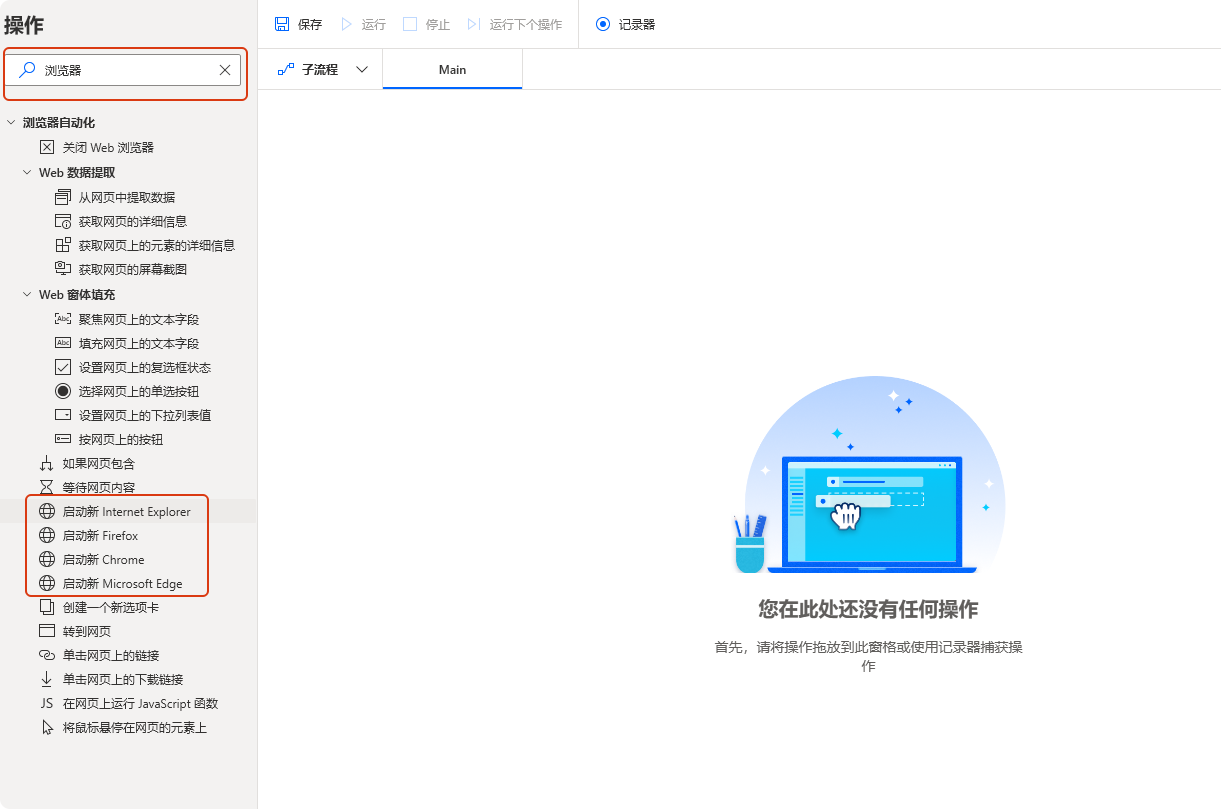Click the globe icon for 启动新 Firefox
This screenshot has height=809, width=1221.
tap(47, 535)
